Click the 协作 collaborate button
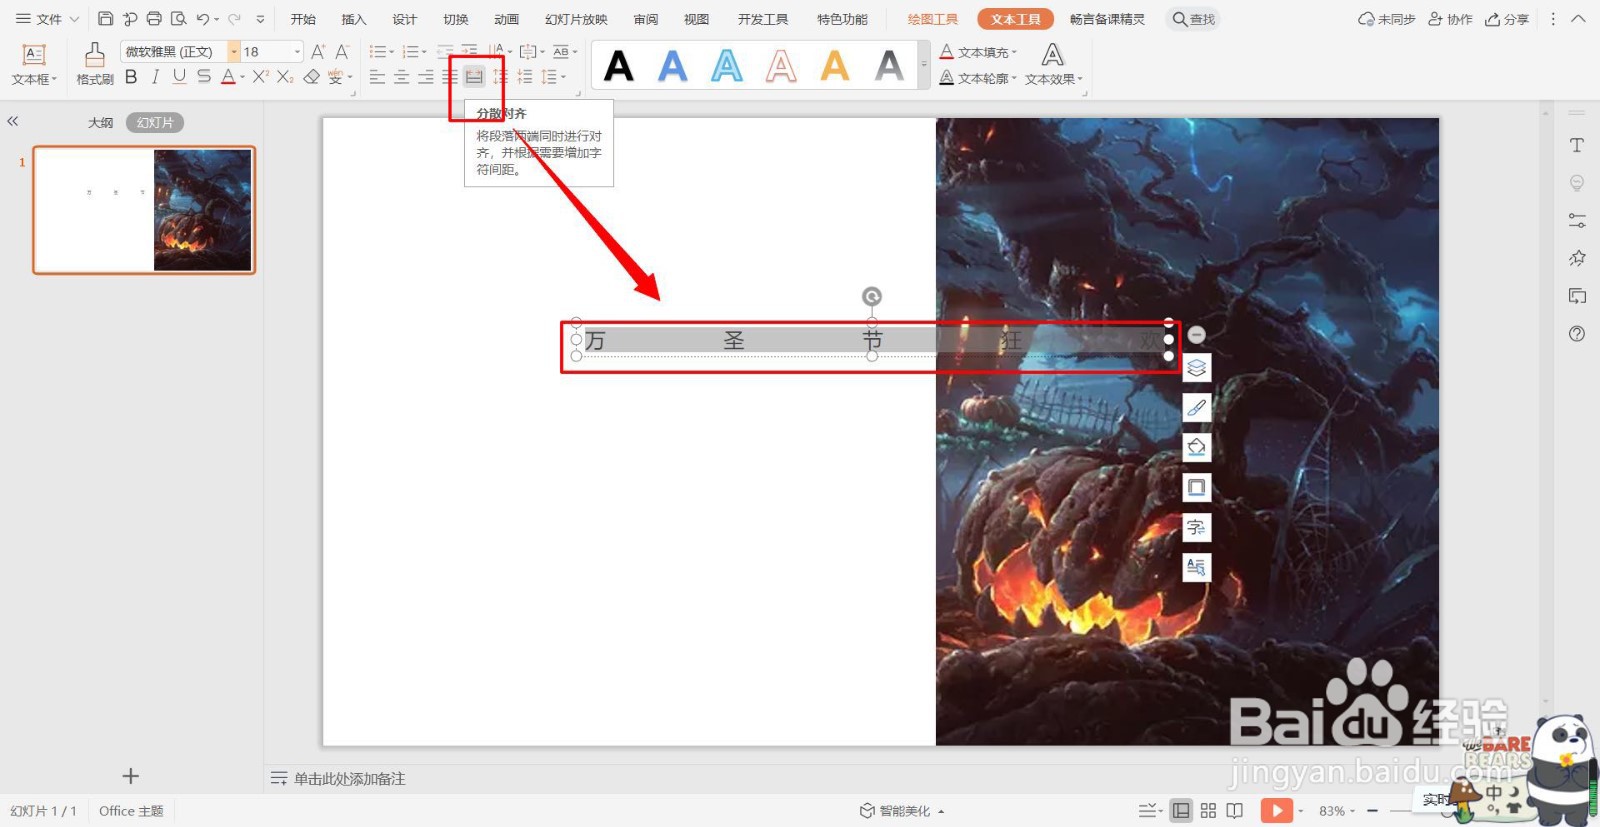The height and width of the screenshot is (827, 1600). click(1450, 19)
